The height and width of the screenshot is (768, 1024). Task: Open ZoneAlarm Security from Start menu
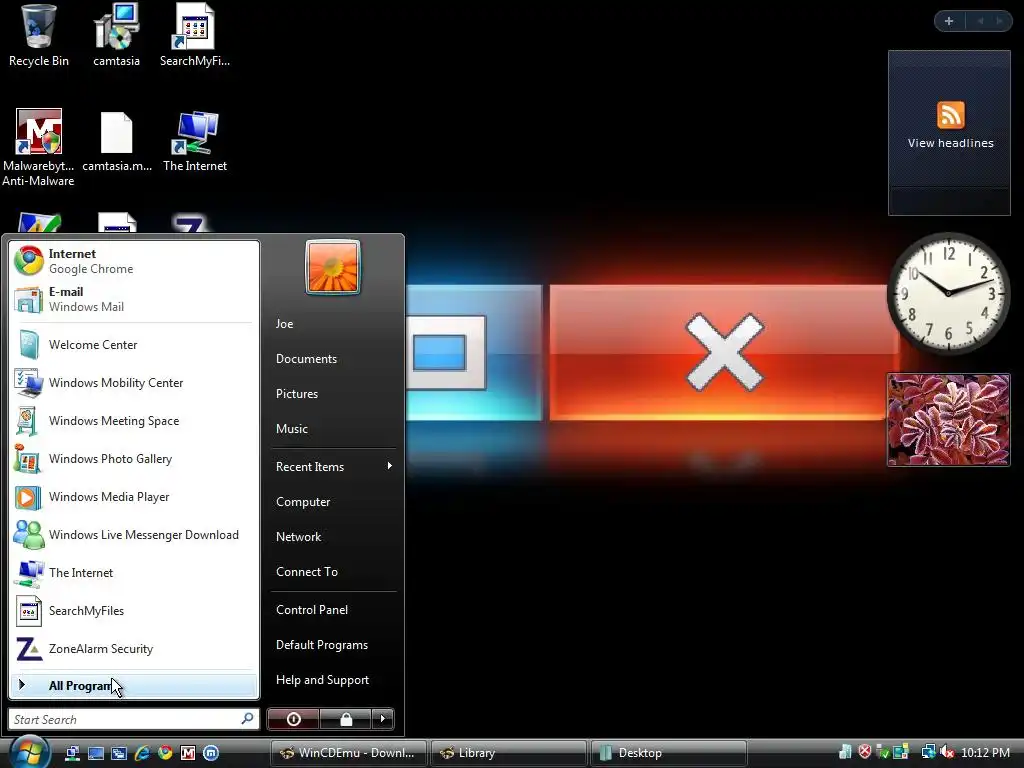(x=134, y=648)
